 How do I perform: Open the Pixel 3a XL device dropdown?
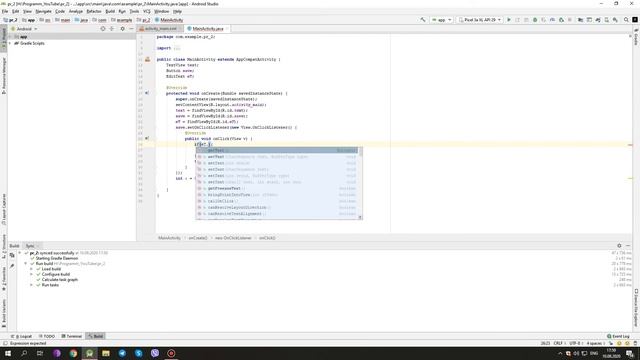480,20
